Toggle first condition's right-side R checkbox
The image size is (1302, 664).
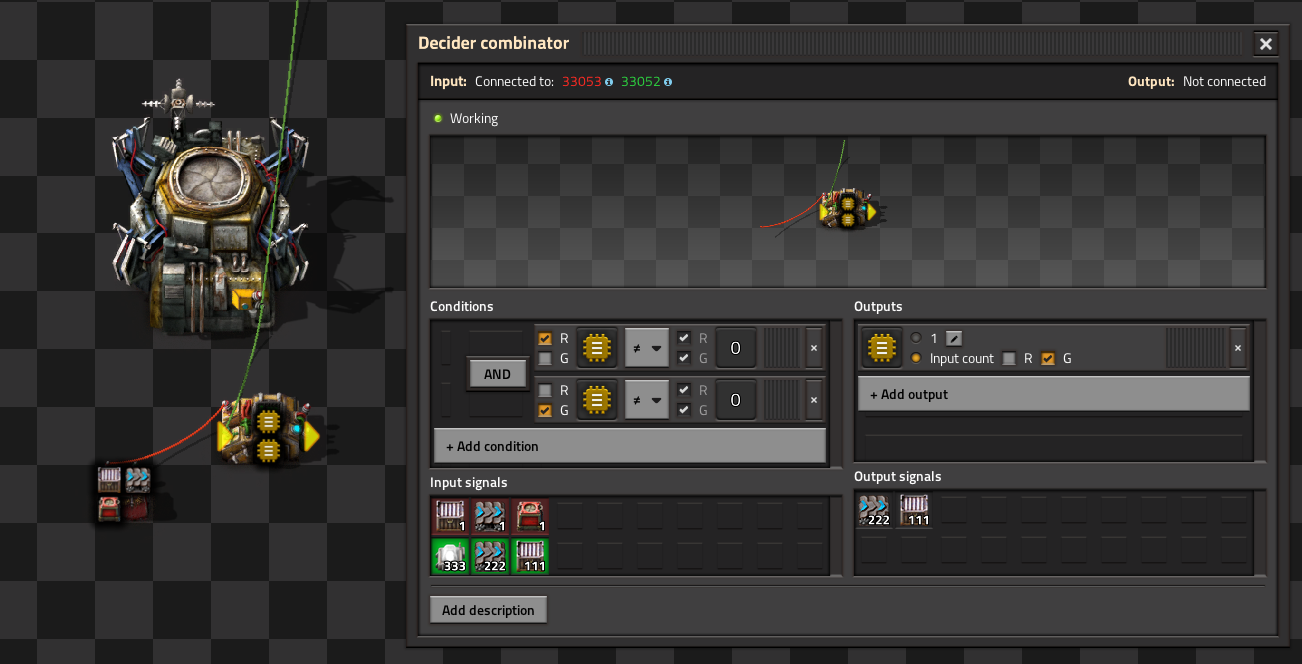pos(684,339)
